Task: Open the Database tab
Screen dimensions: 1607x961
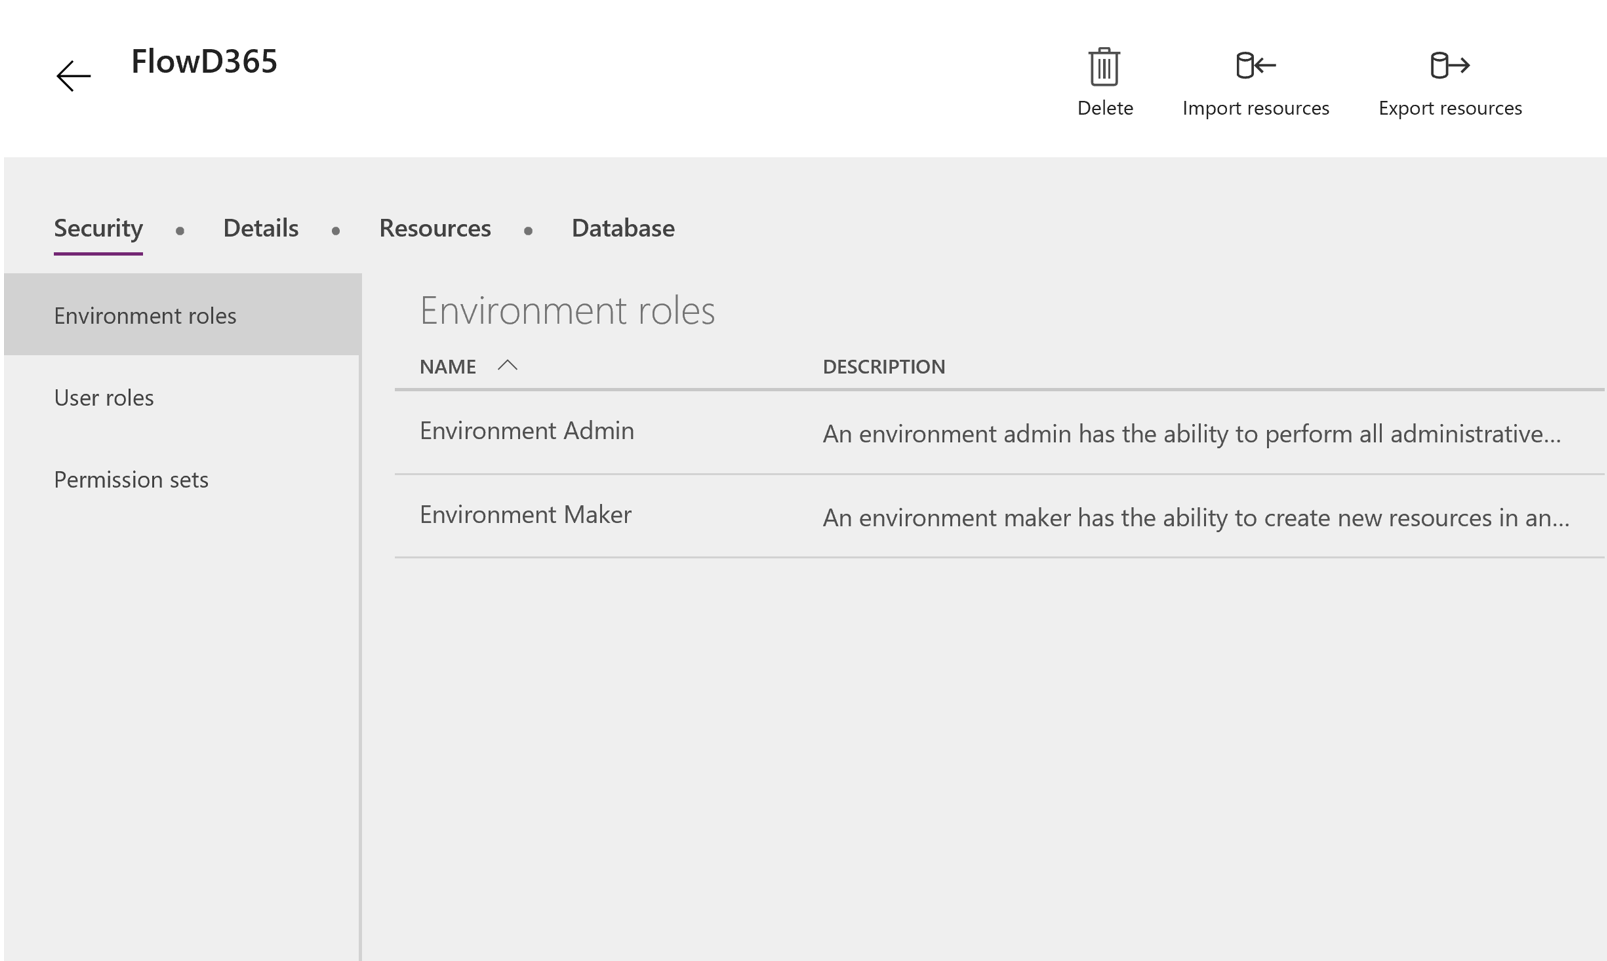Action: (x=622, y=228)
